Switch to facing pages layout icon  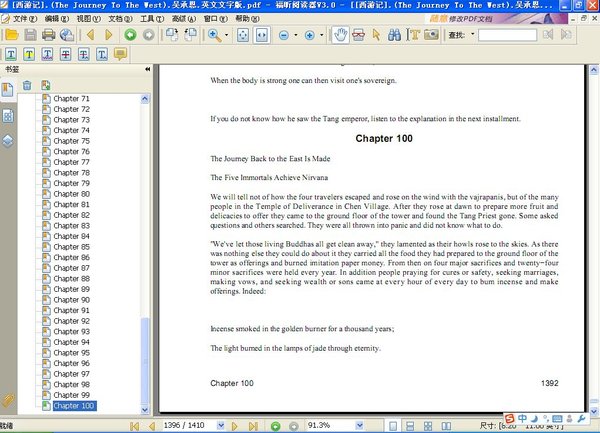pos(446,426)
